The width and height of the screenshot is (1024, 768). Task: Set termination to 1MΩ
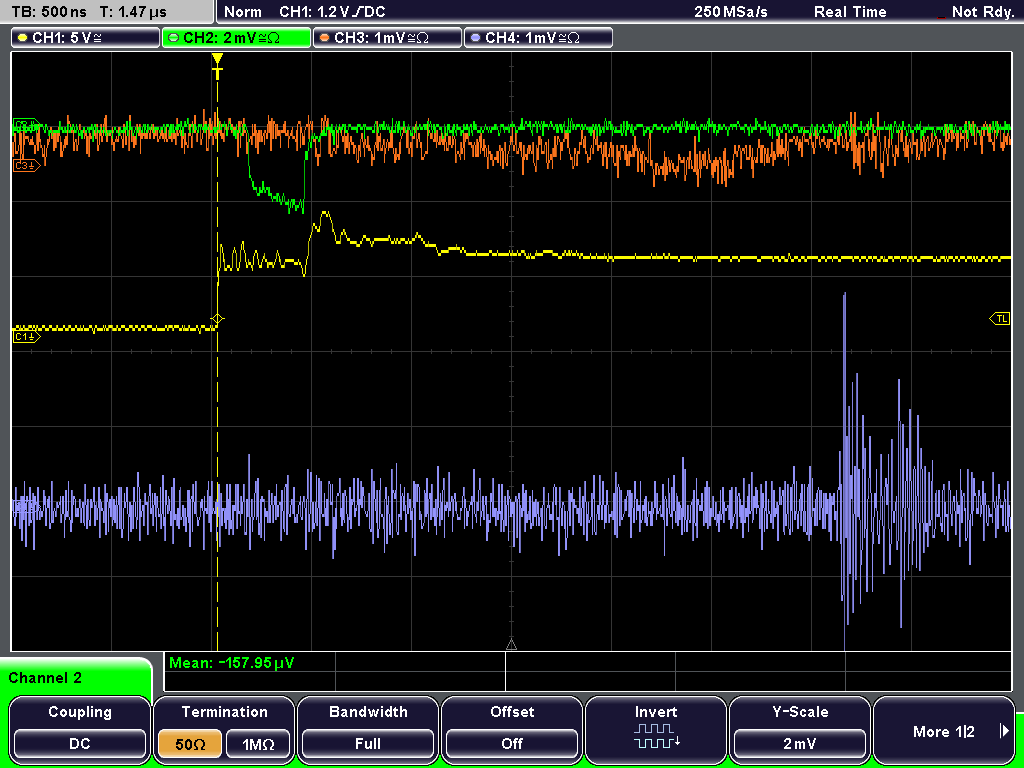(258, 744)
